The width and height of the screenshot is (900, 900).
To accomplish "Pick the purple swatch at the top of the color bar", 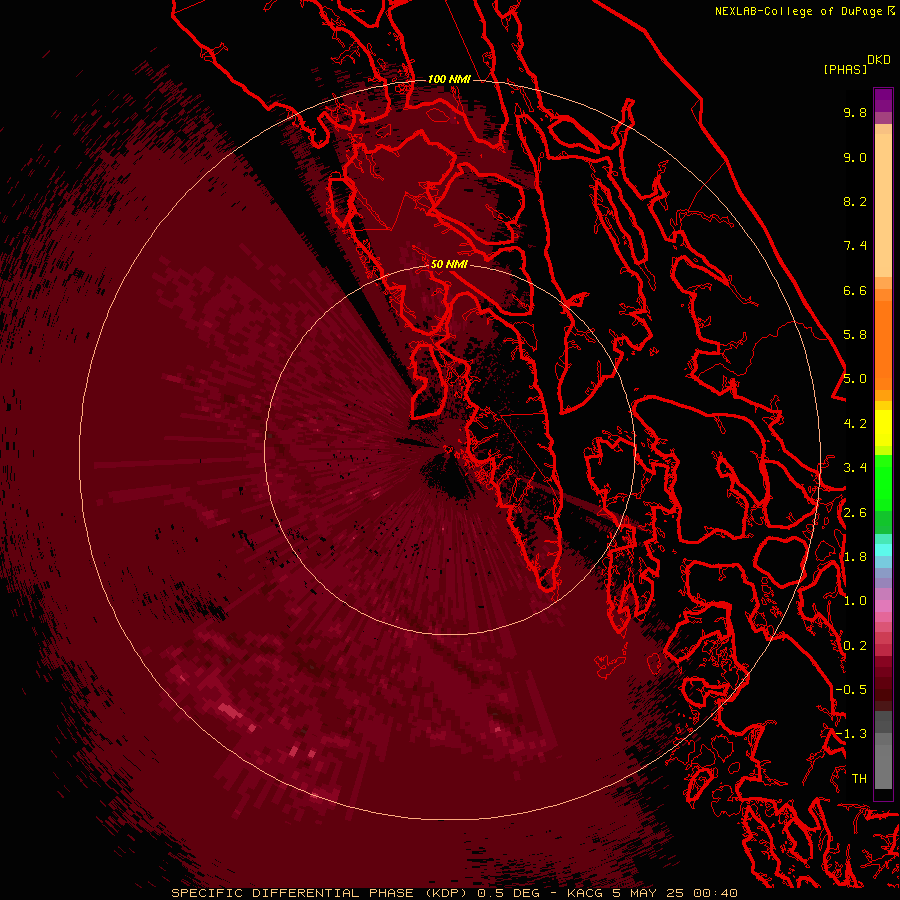I will 883,100.
